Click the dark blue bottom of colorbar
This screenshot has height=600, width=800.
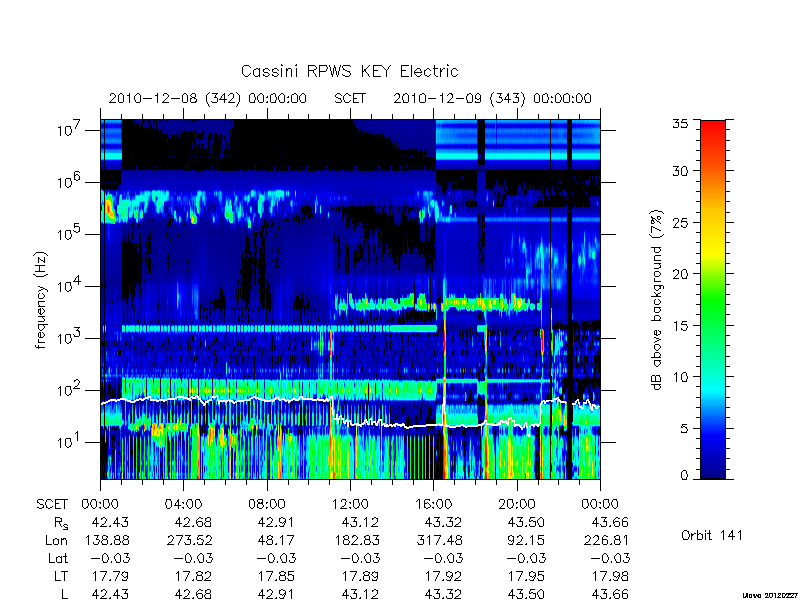pos(713,467)
